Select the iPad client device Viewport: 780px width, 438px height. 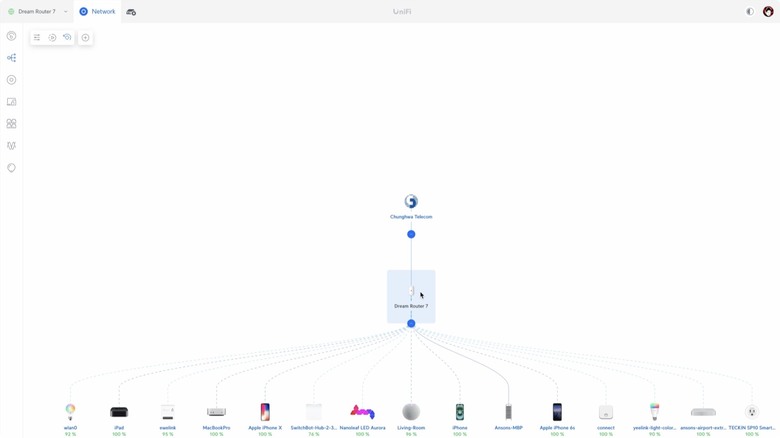[119, 412]
